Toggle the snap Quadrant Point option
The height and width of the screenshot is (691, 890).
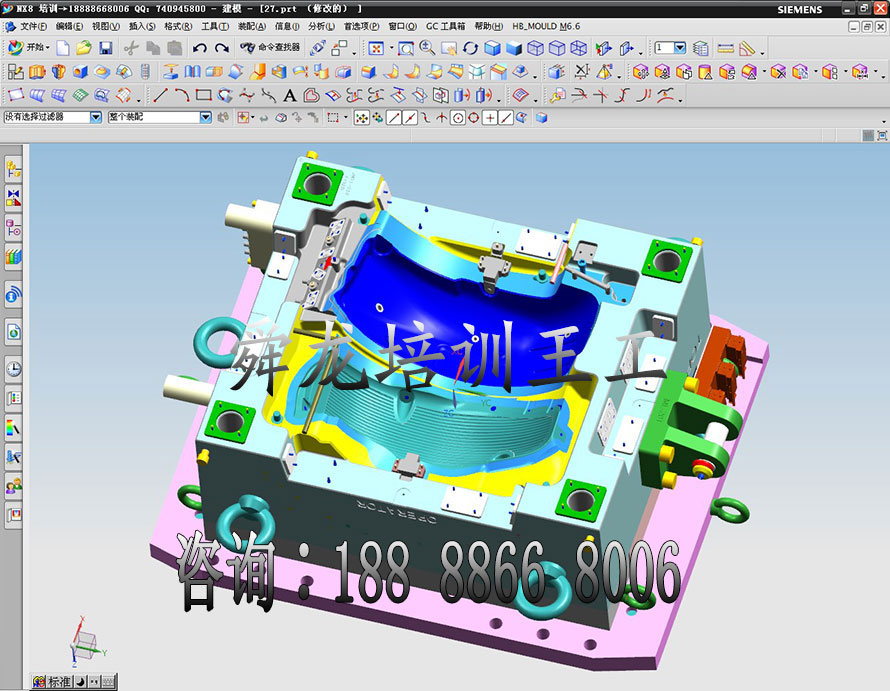click(473, 118)
